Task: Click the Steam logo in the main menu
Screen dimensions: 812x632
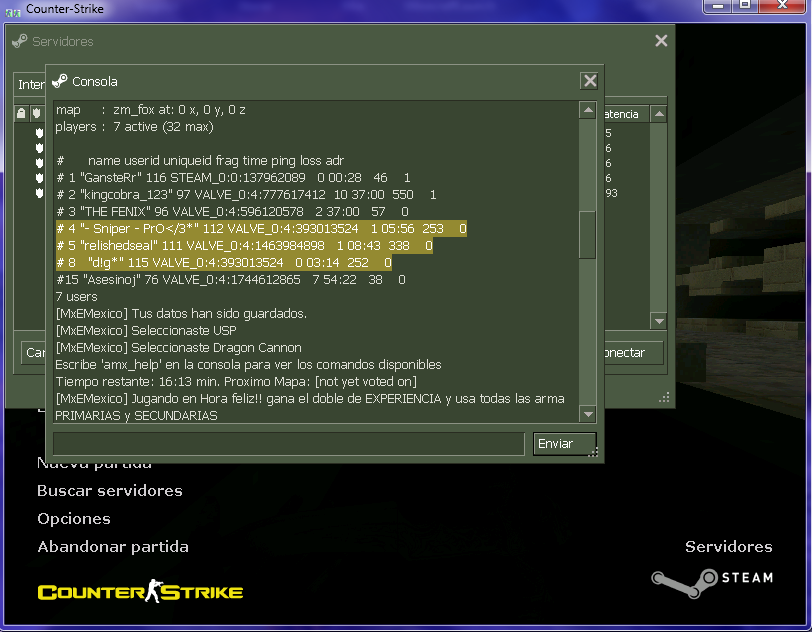Action: (712, 582)
